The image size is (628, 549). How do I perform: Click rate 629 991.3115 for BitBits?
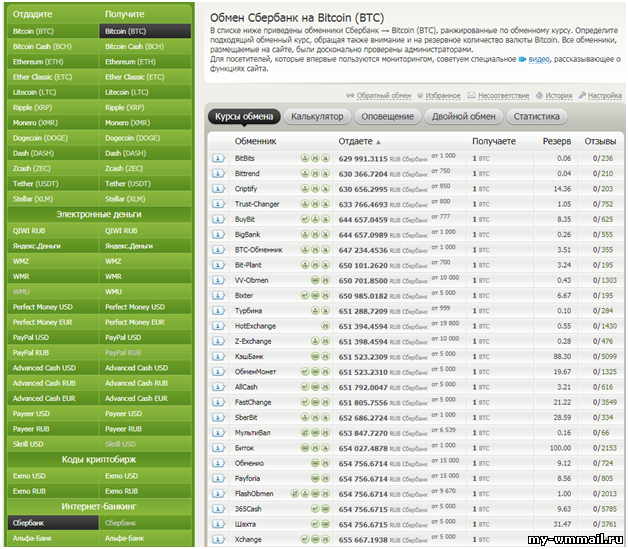pyautogui.click(x=363, y=159)
